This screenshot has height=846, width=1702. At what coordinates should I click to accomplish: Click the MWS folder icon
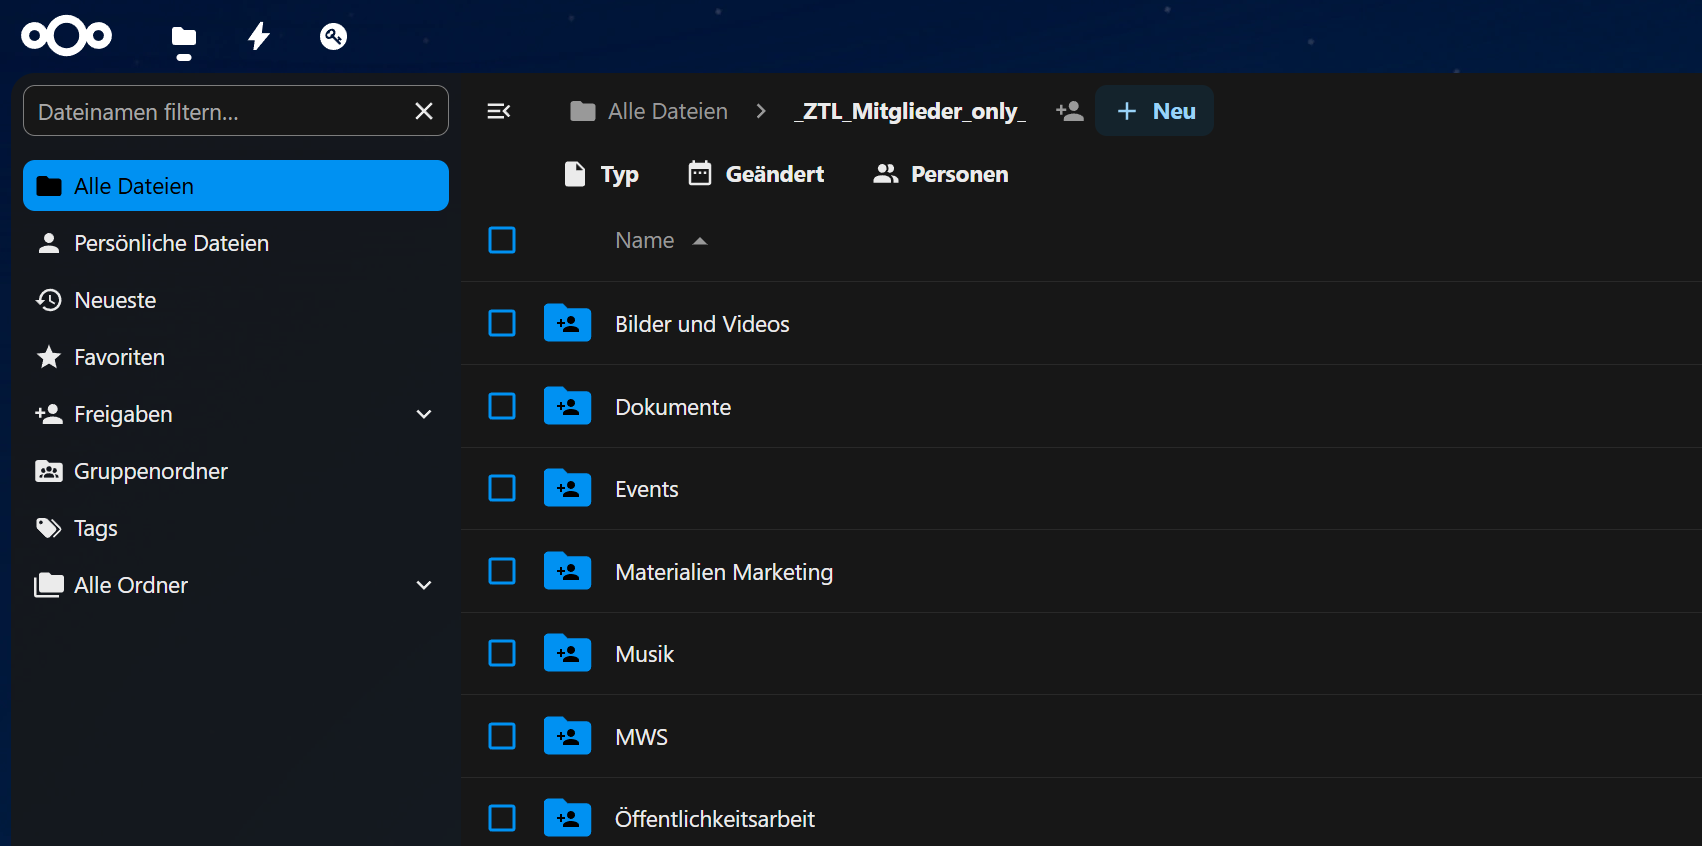point(567,736)
